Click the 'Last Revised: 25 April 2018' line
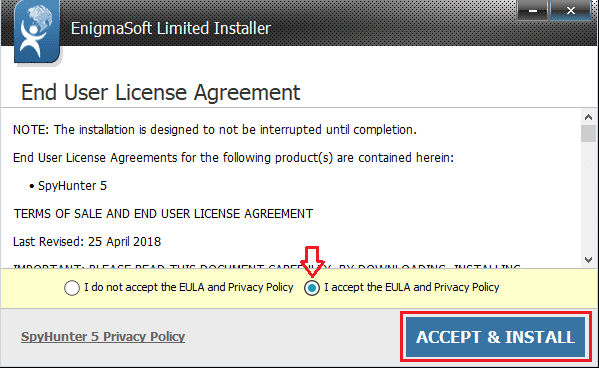The image size is (599, 368). [87, 242]
